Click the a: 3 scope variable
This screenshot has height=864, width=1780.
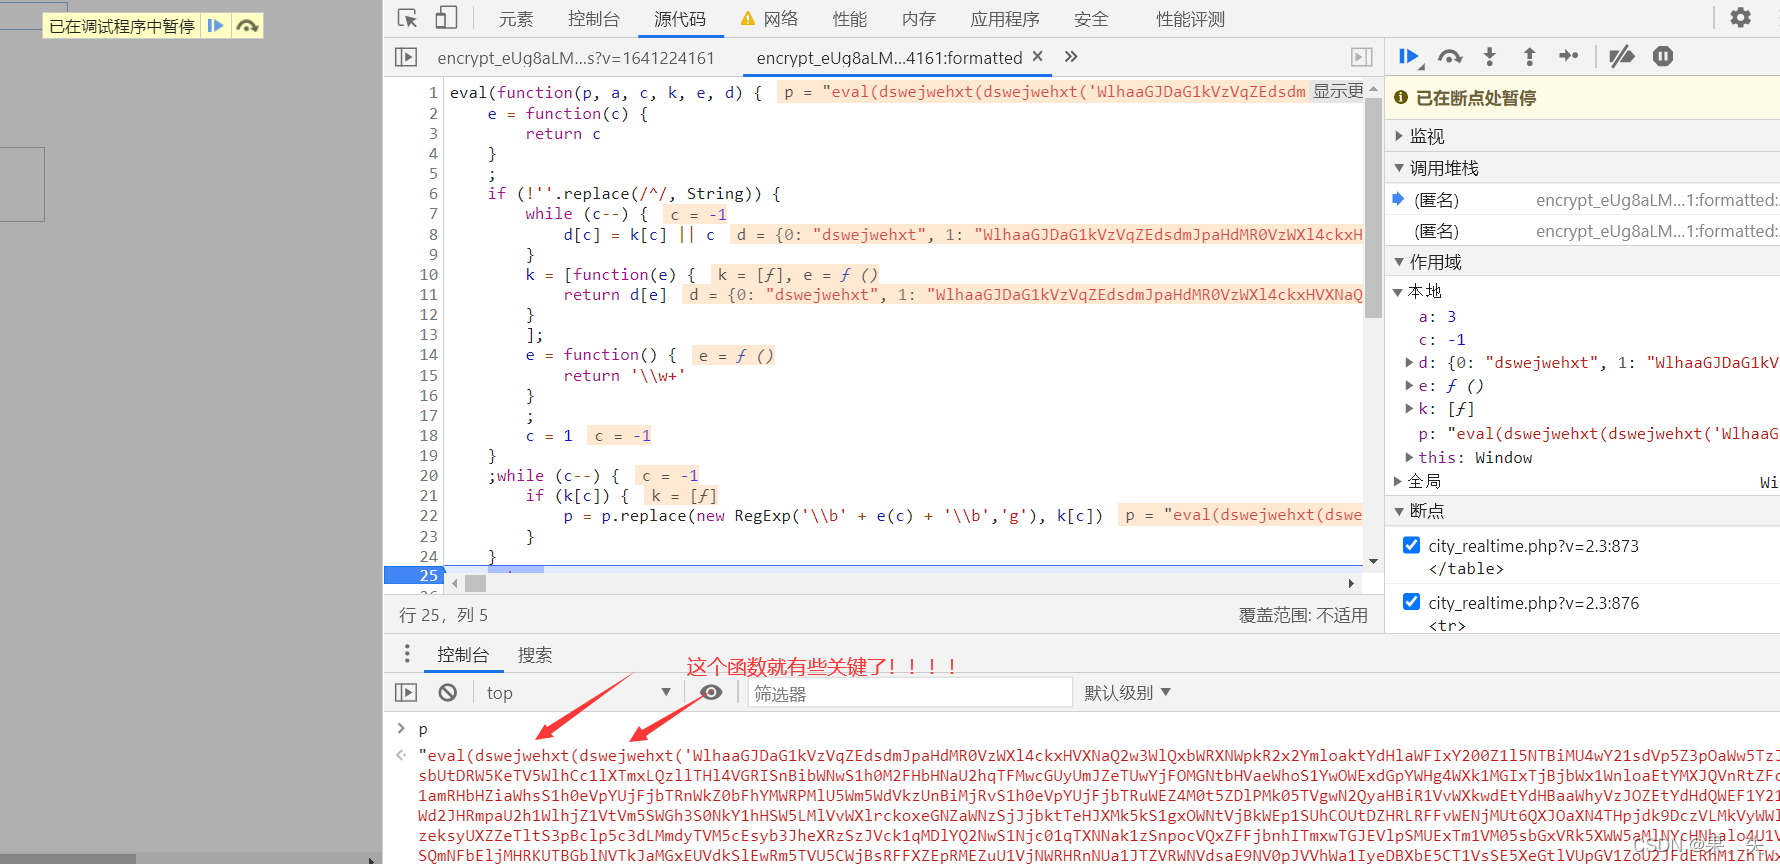pyautogui.click(x=1437, y=316)
